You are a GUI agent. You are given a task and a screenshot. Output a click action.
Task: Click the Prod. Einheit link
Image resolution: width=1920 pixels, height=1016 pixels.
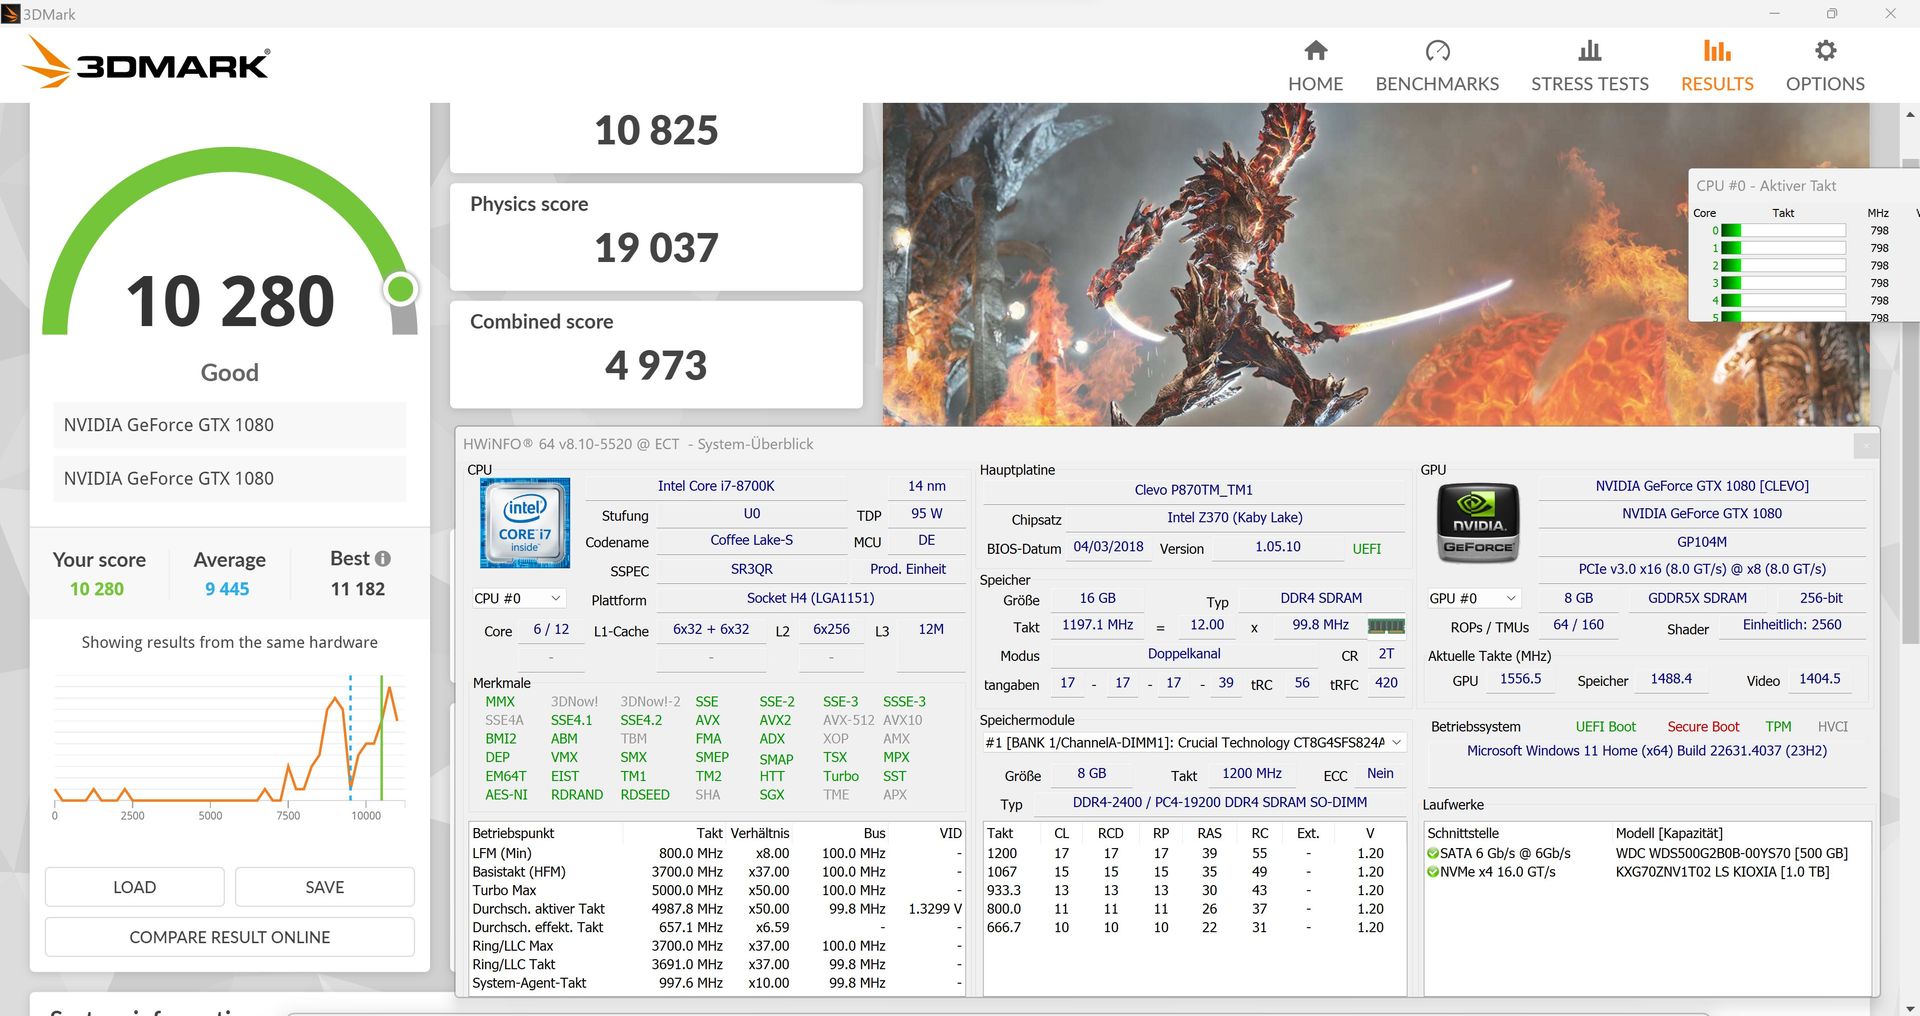tap(908, 569)
